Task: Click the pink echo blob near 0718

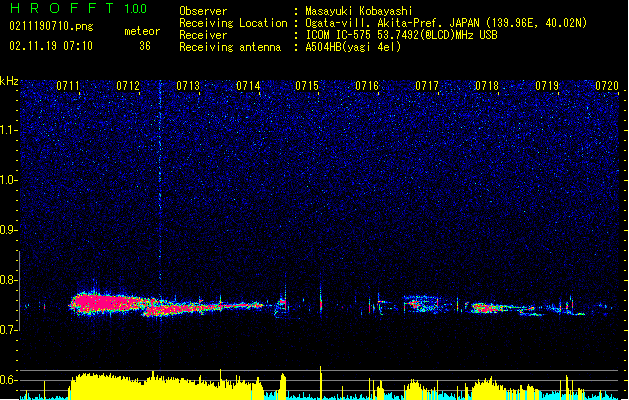Action: click(x=487, y=308)
